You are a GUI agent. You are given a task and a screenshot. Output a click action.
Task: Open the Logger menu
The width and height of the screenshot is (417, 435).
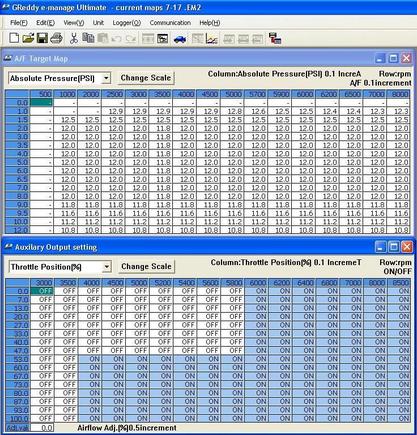click(127, 23)
